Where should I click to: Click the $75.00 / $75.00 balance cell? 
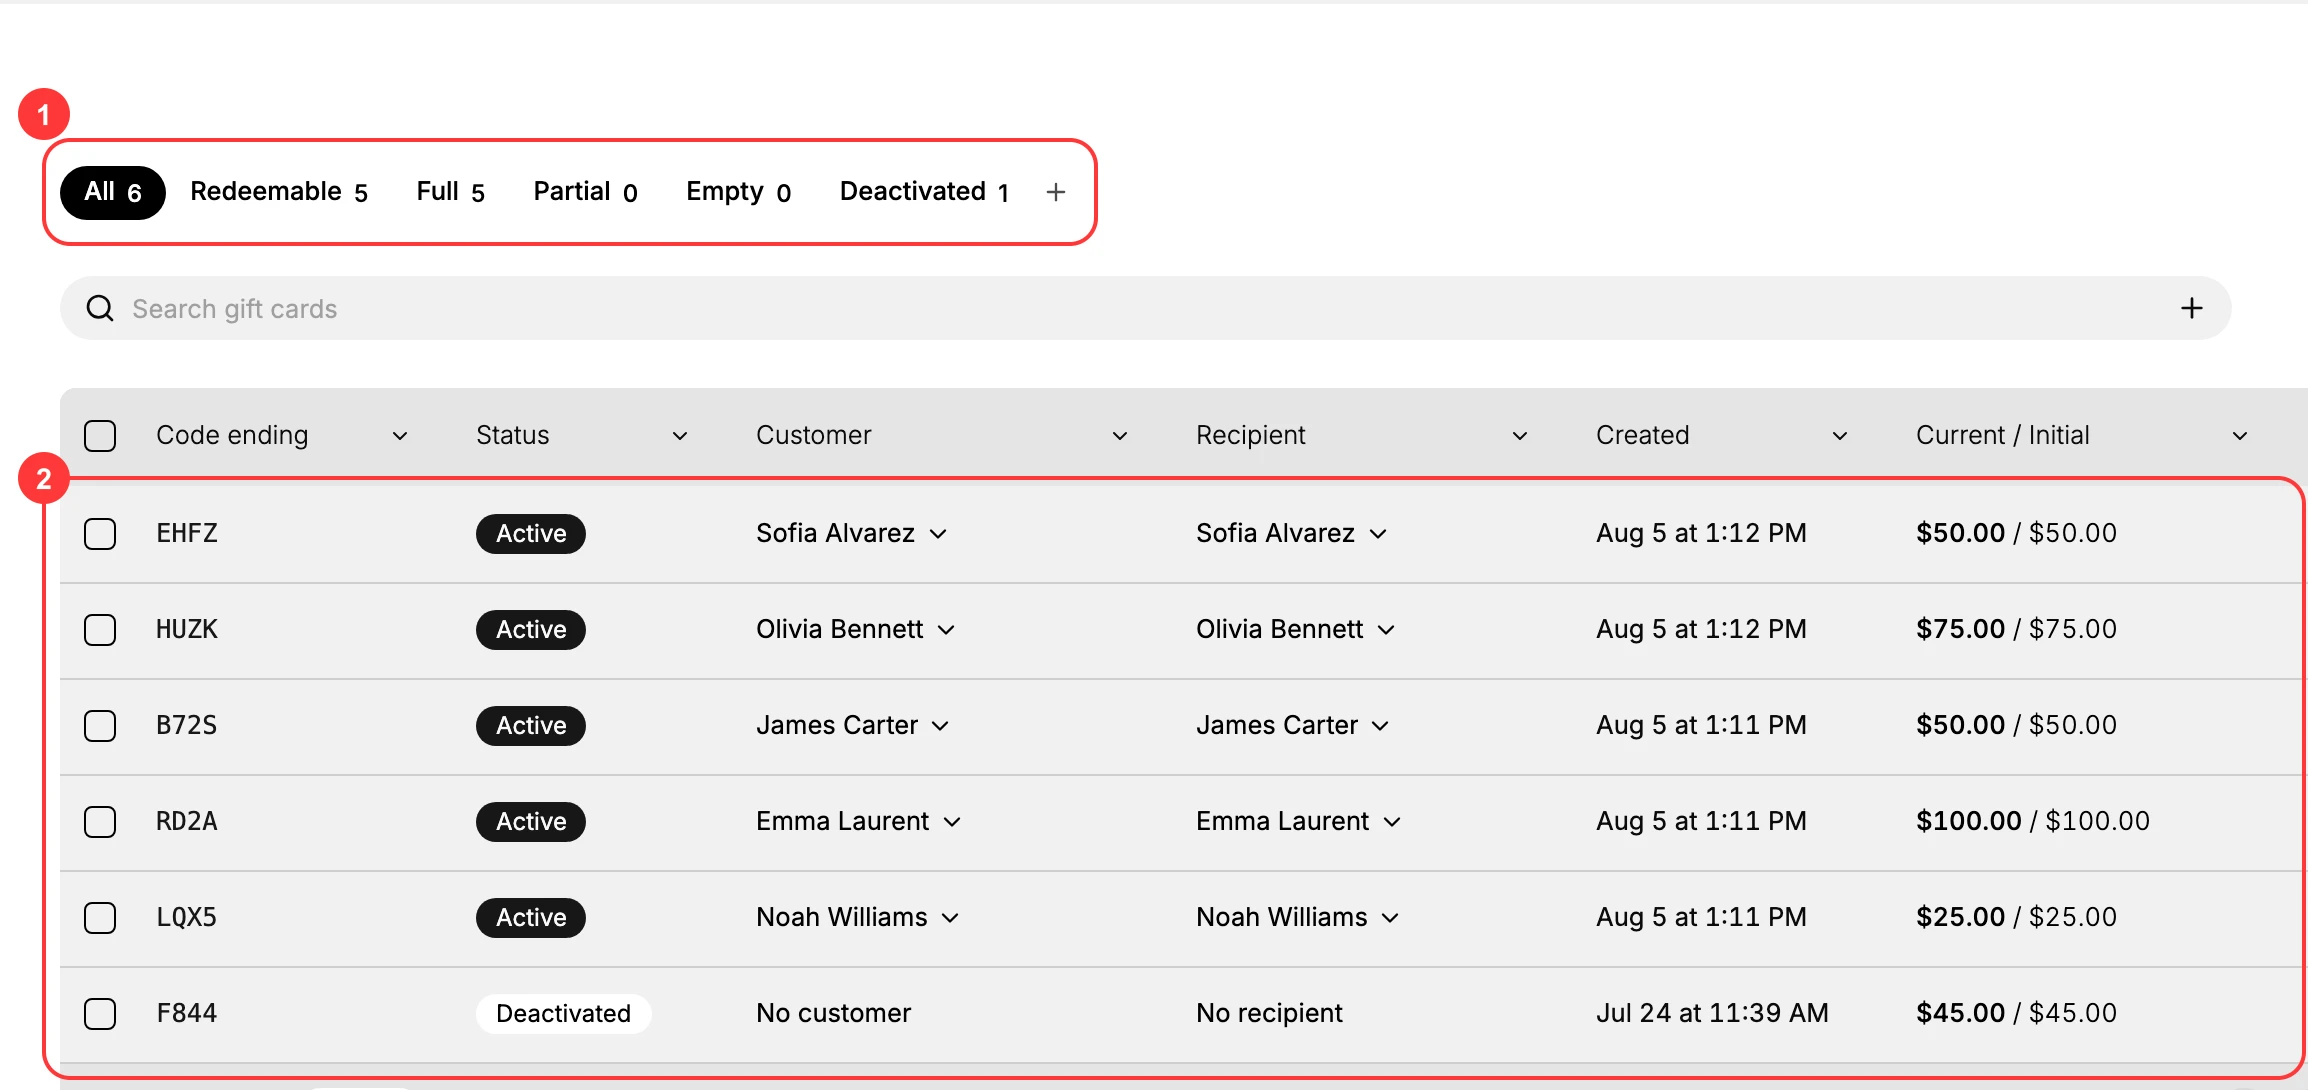(x=2016, y=629)
